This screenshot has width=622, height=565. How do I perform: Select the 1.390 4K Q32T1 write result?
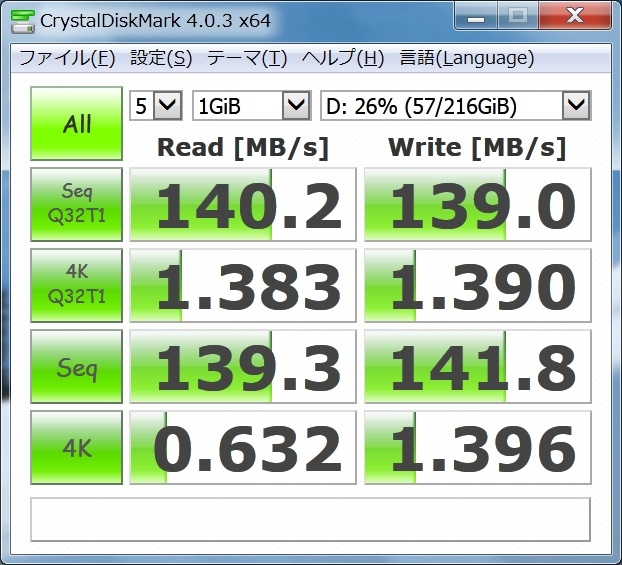coord(478,285)
